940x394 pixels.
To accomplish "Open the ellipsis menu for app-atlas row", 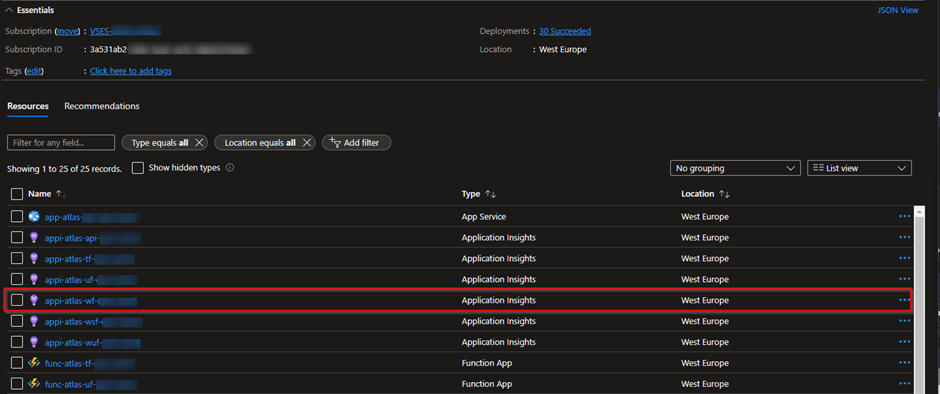I will coord(905,216).
